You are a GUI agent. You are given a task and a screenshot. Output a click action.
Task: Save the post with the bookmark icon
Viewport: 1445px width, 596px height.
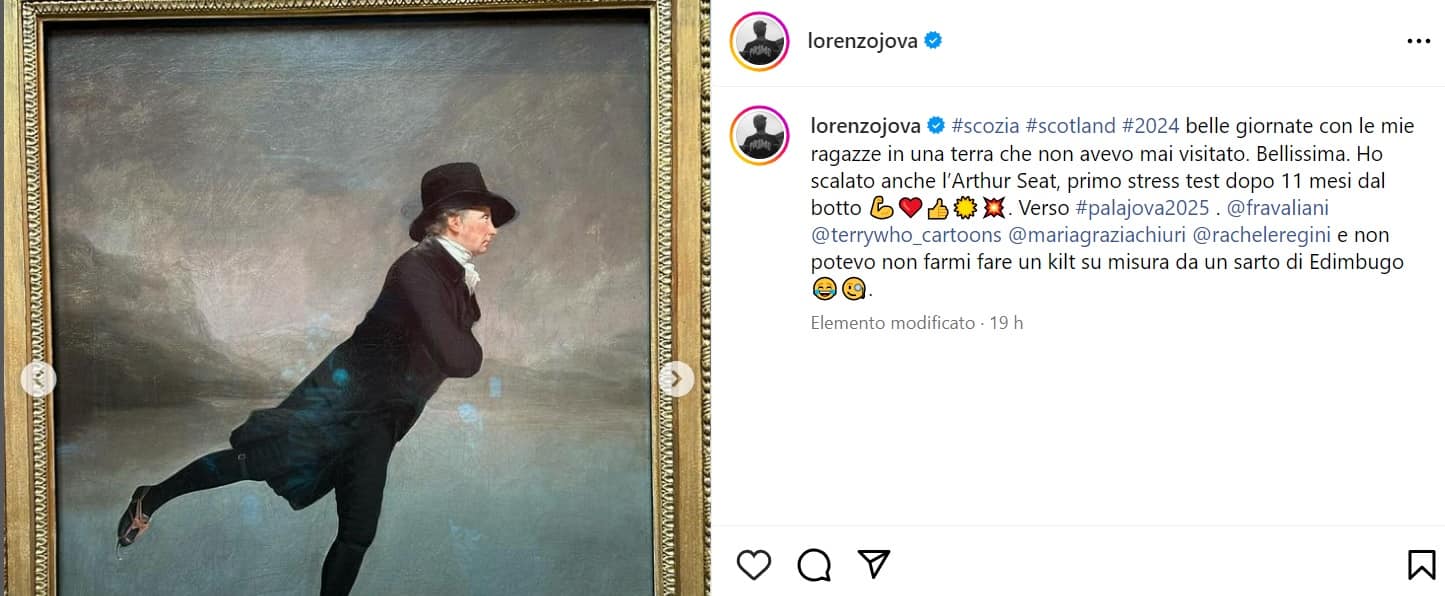point(1420,565)
